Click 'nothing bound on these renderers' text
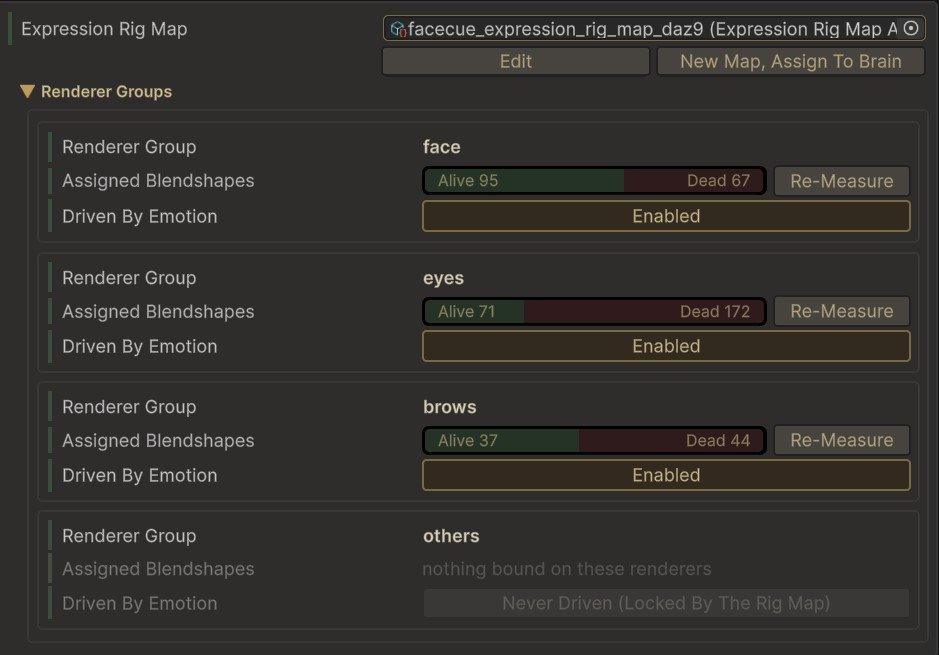 coord(567,569)
